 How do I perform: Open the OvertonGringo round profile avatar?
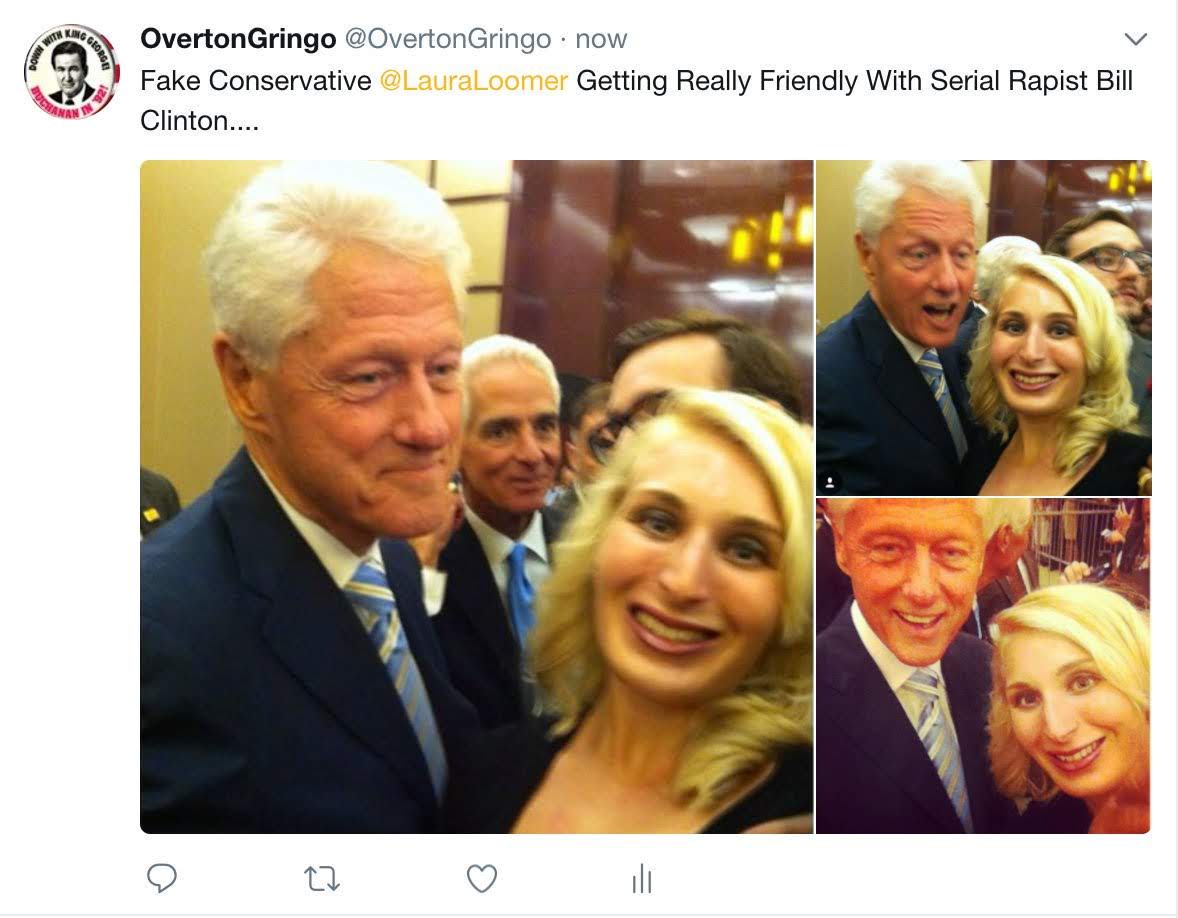click(71, 72)
